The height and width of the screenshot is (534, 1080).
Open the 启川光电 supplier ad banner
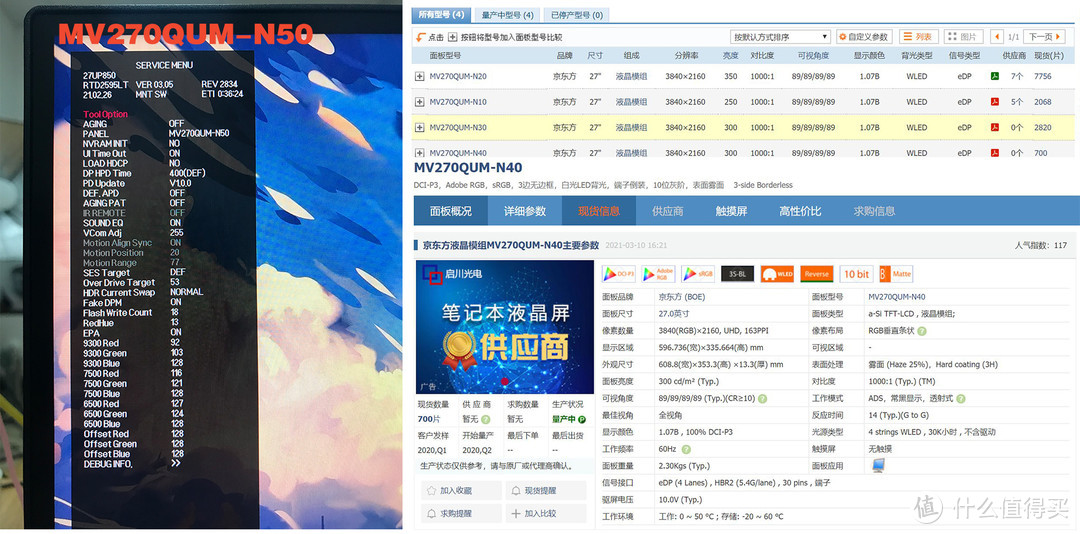click(x=505, y=327)
